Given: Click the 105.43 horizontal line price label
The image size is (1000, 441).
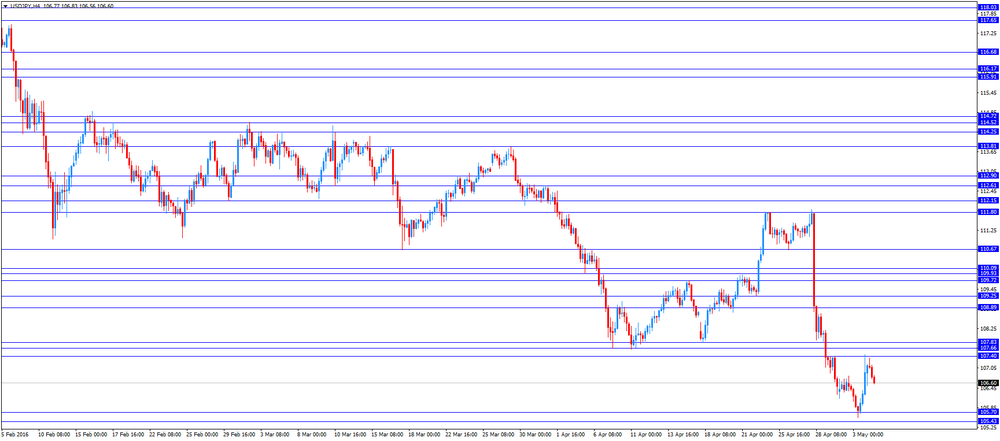Looking at the screenshot, I should click(988, 421).
